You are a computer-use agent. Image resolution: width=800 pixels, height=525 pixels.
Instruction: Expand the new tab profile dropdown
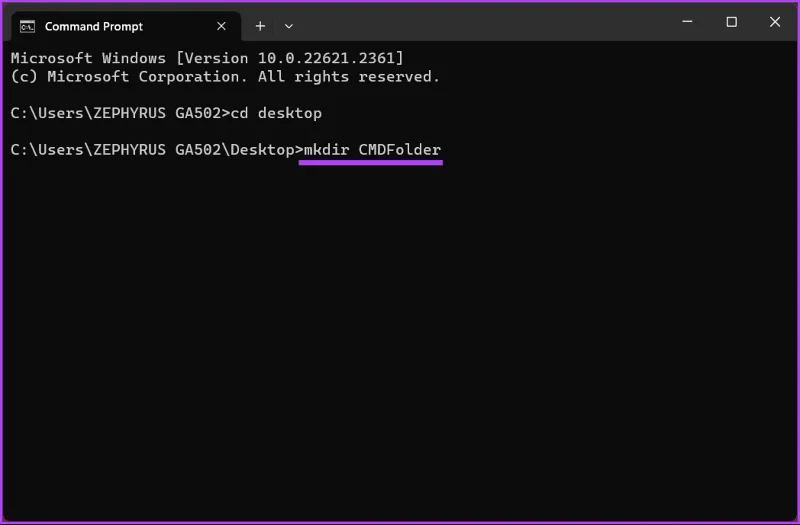(289, 26)
